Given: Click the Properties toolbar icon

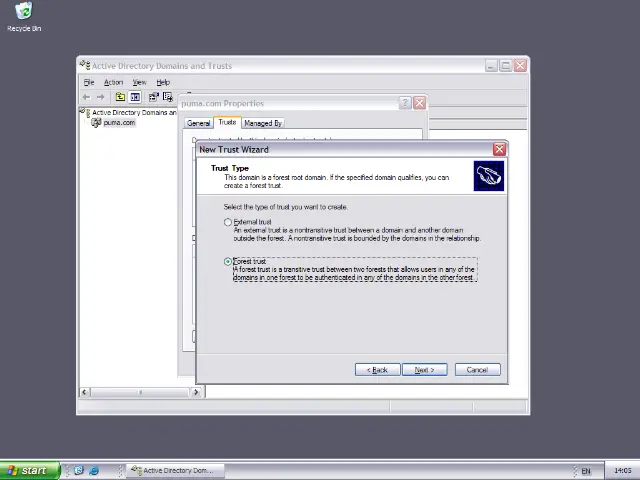Looking at the screenshot, I should [x=153, y=97].
